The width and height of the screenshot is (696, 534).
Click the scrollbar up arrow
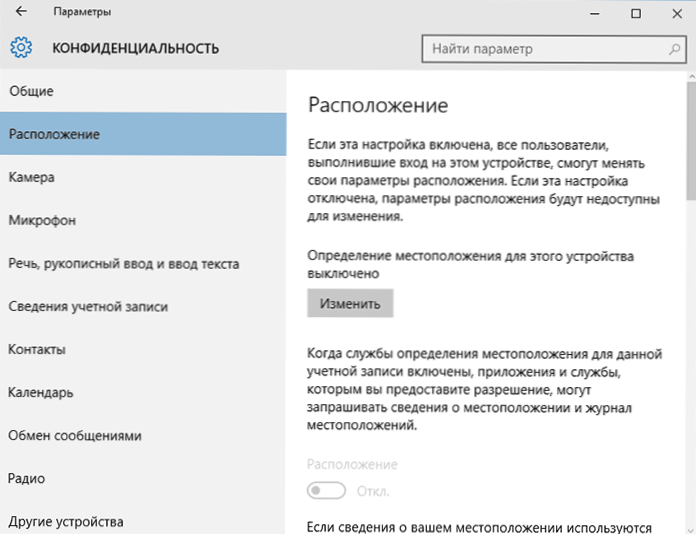[692, 76]
